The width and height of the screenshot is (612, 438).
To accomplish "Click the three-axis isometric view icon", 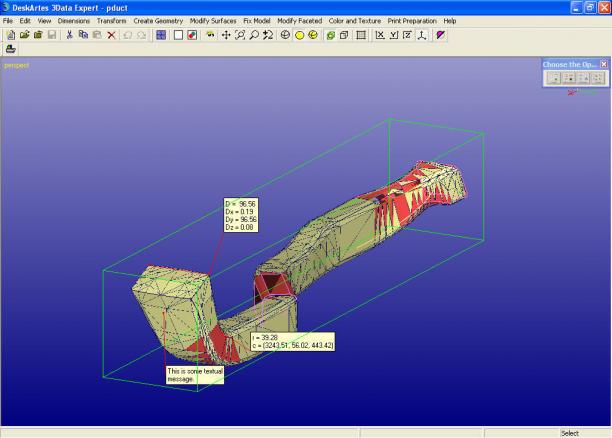I will coord(422,35).
